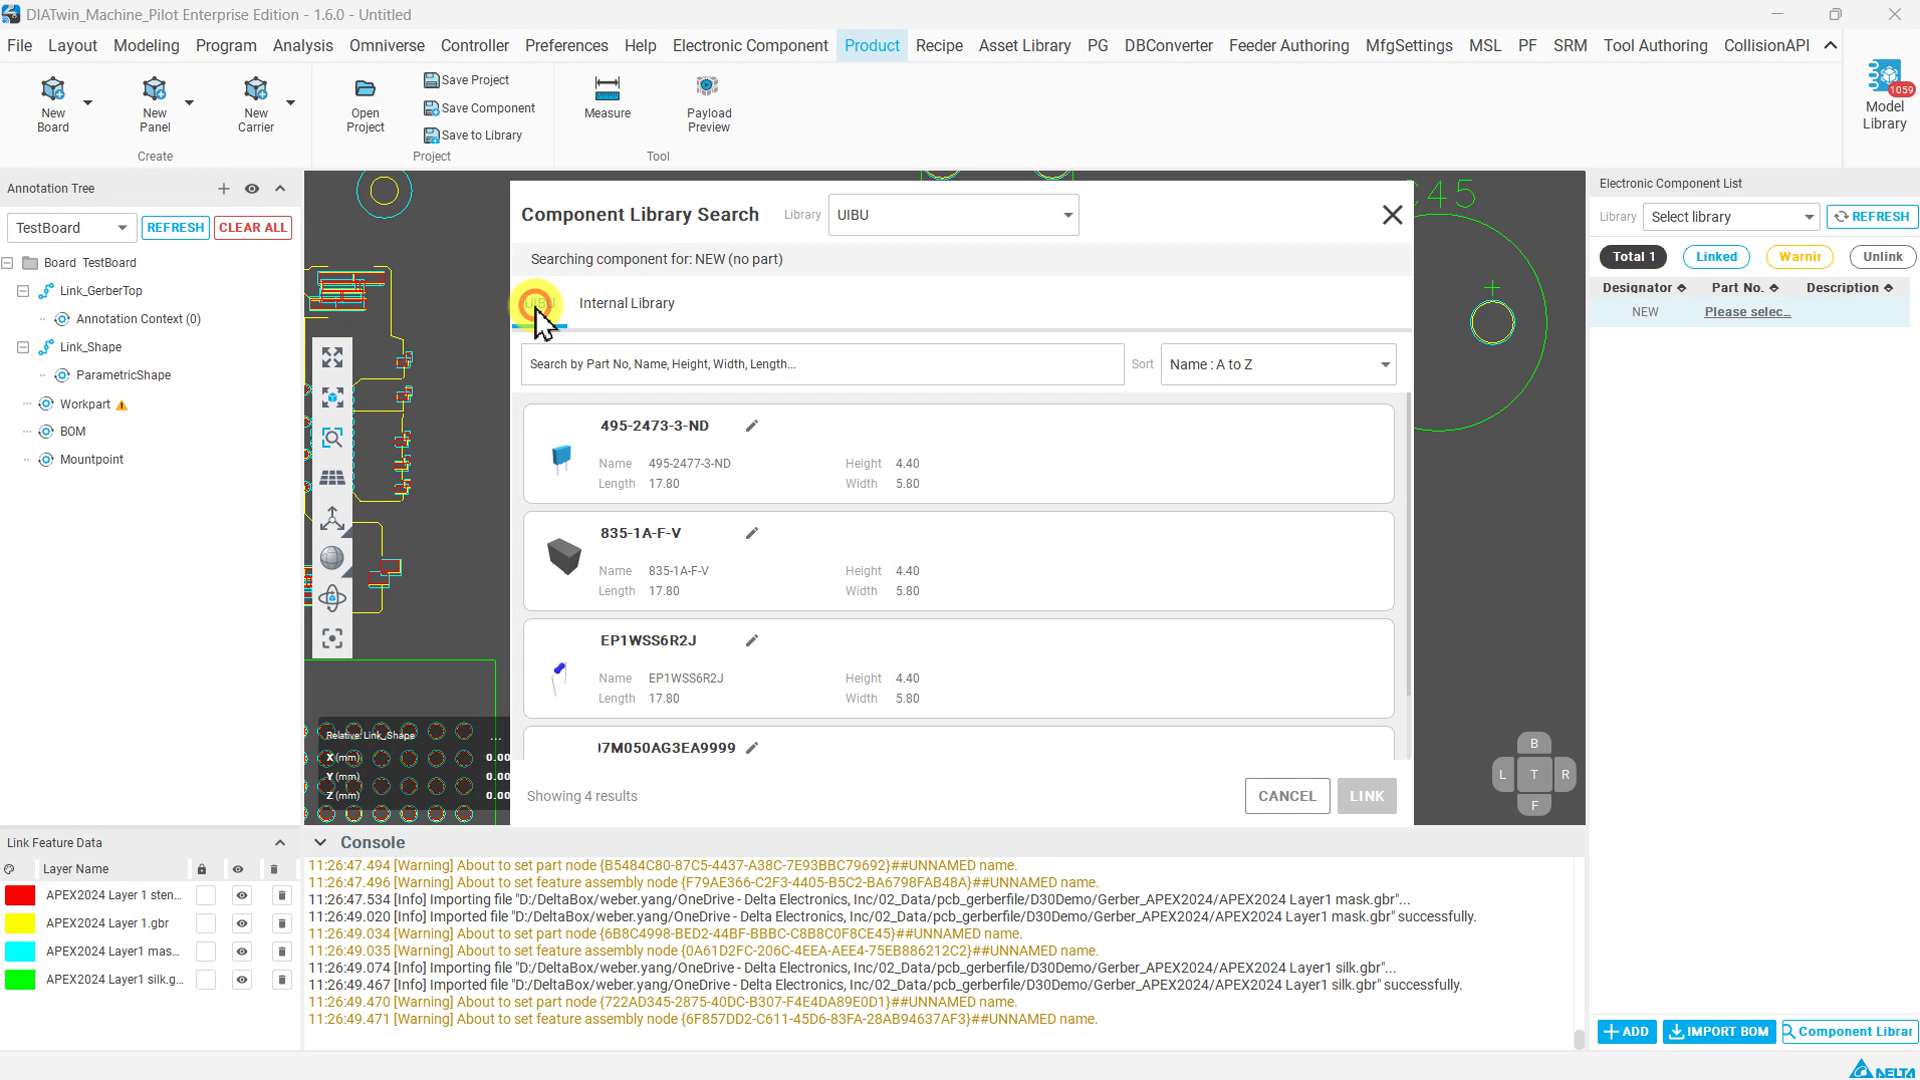Image resolution: width=1920 pixels, height=1080 pixels.
Task: Click the CLEAR ALL button
Action: [253, 228]
